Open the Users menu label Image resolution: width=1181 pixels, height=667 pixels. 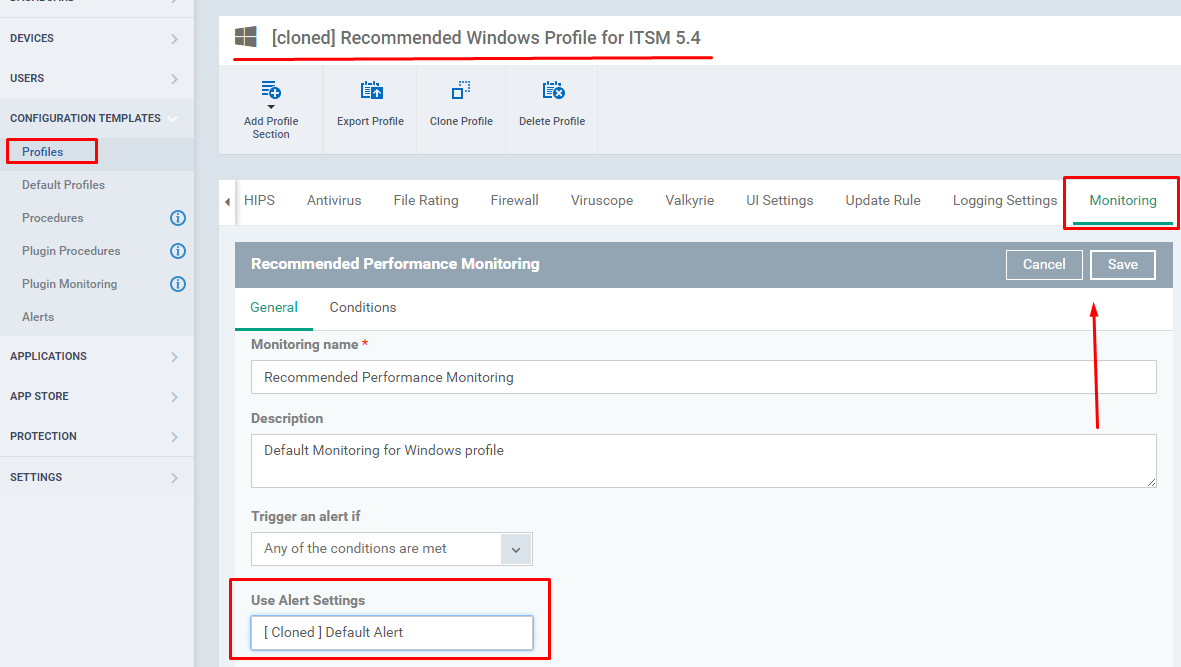(x=27, y=78)
